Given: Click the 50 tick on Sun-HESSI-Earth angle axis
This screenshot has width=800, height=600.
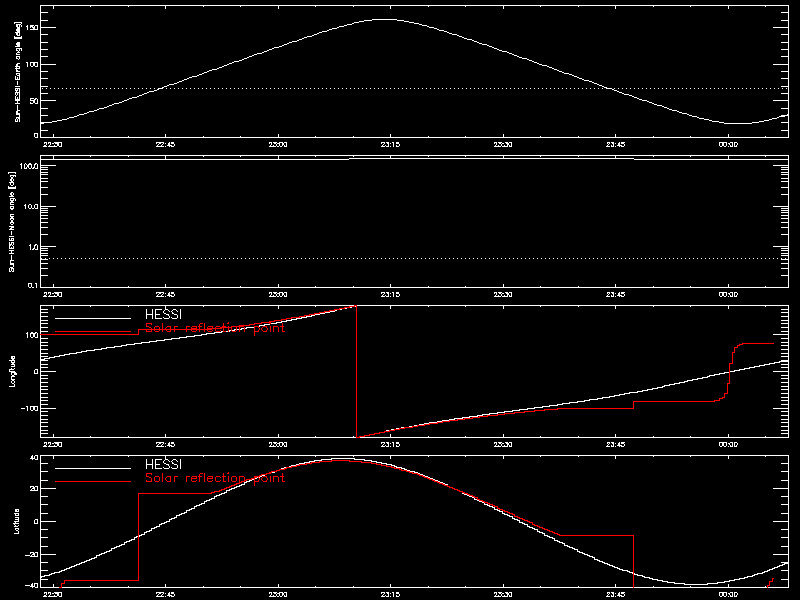Looking at the screenshot, I should (x=34, y=101).
